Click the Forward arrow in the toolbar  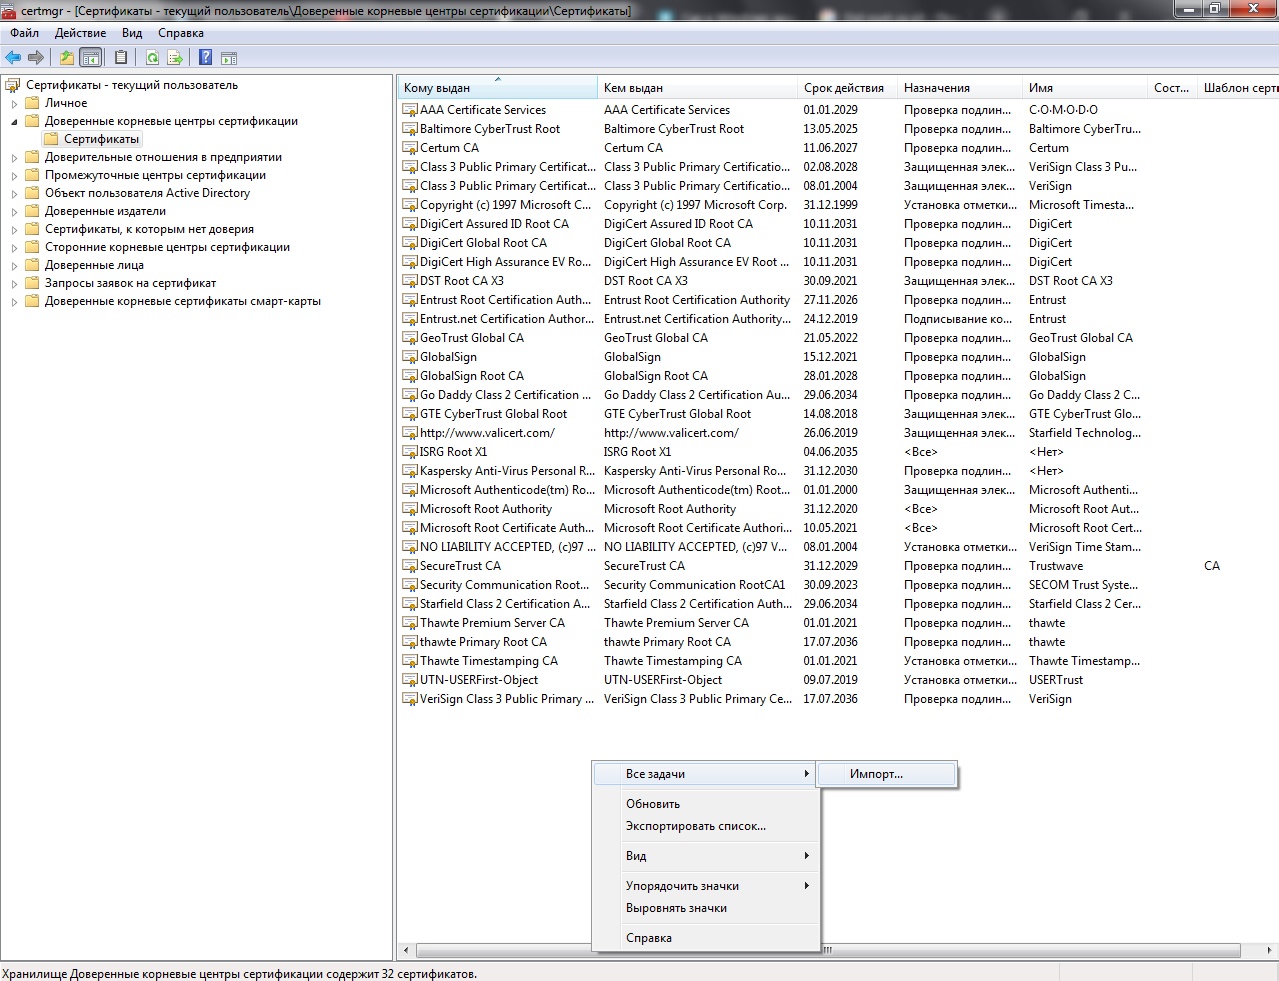(x=36, y=58)
